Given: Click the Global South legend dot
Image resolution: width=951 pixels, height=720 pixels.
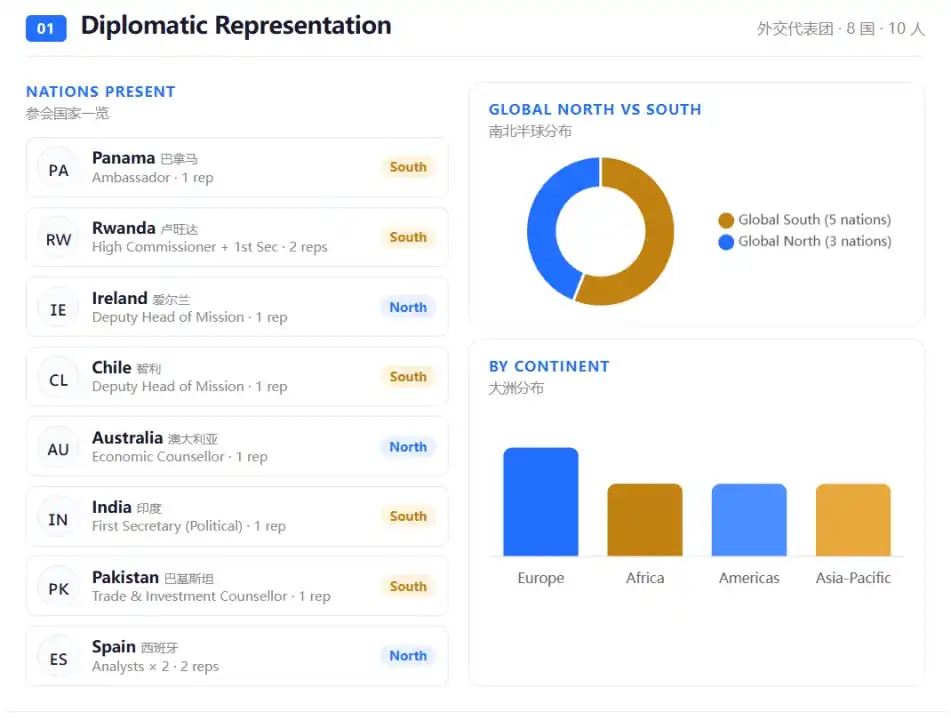Looking at the screenshot, I should 726,220.
